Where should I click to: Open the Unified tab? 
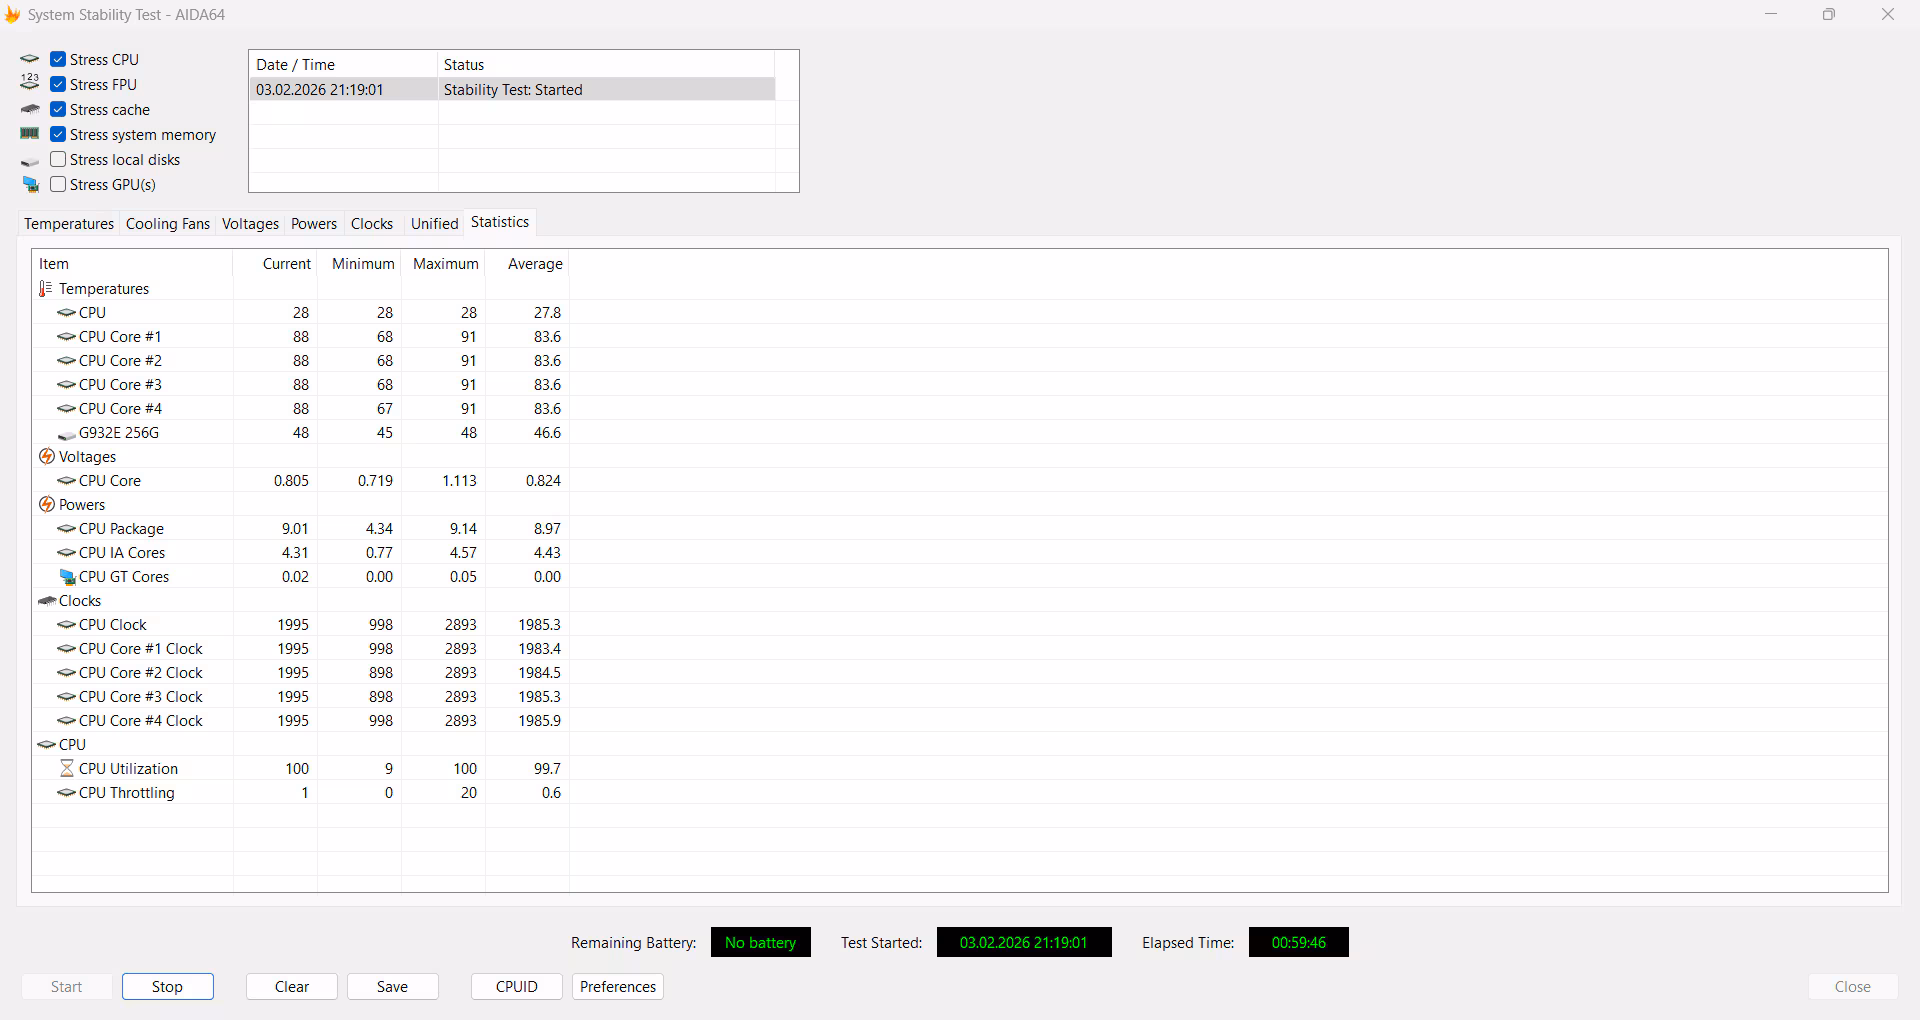pos(434,224)
